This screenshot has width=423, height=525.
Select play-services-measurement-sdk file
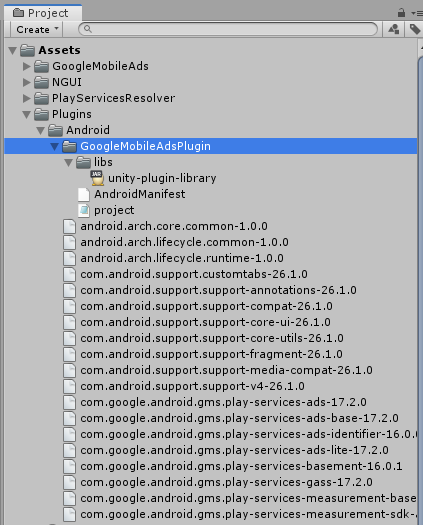tap(249, 514)
